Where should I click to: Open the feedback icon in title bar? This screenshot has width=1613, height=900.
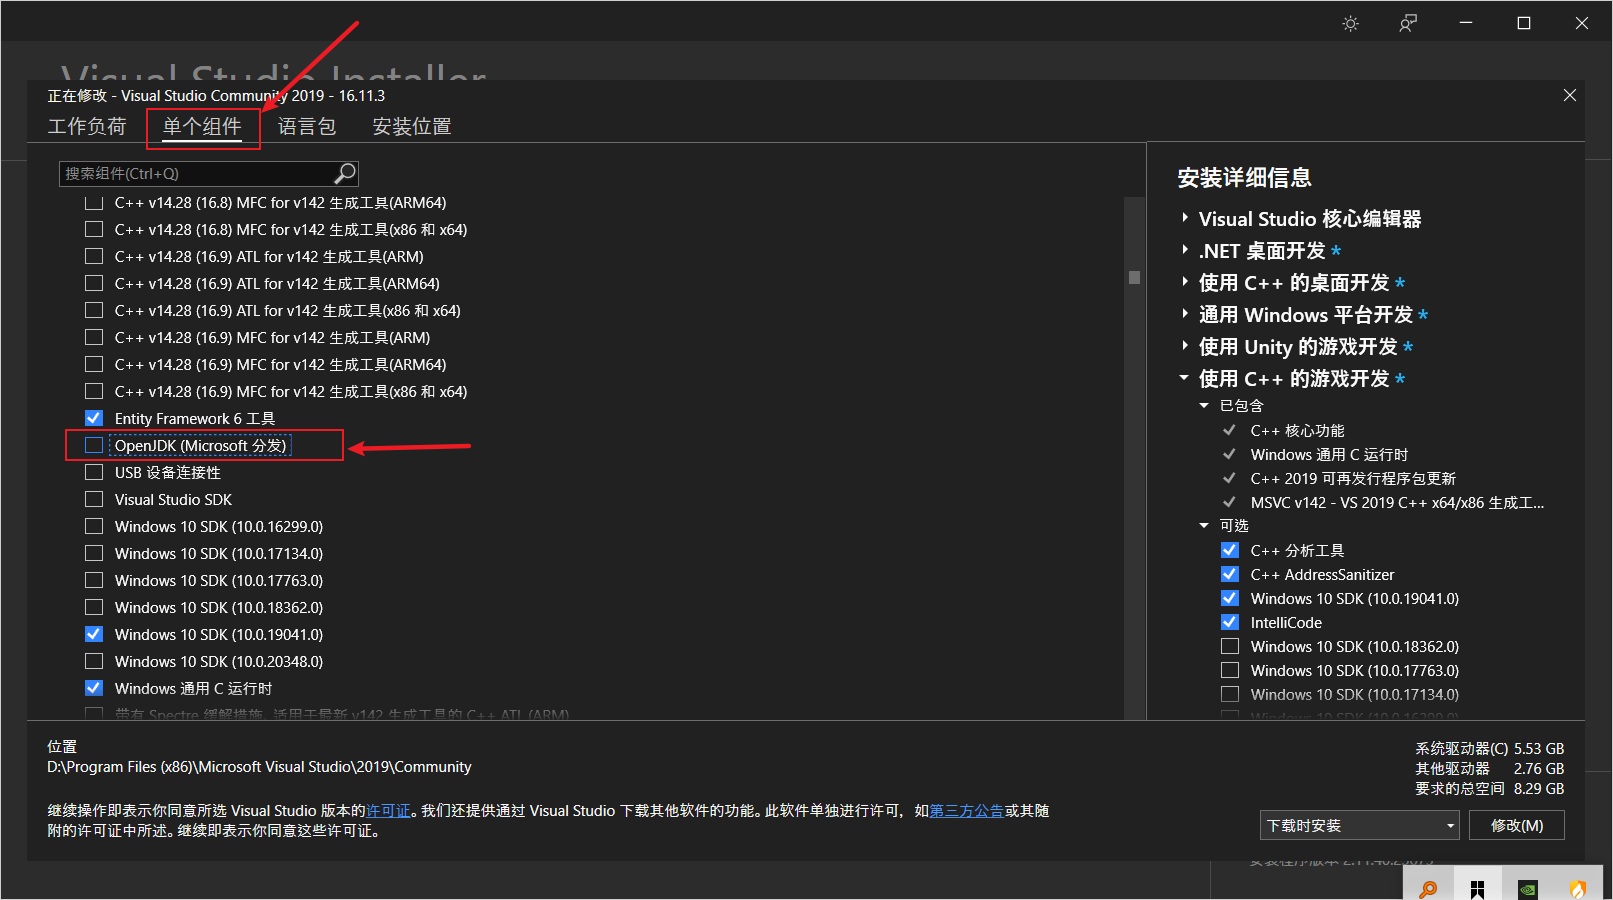[x=1408, y=23]
